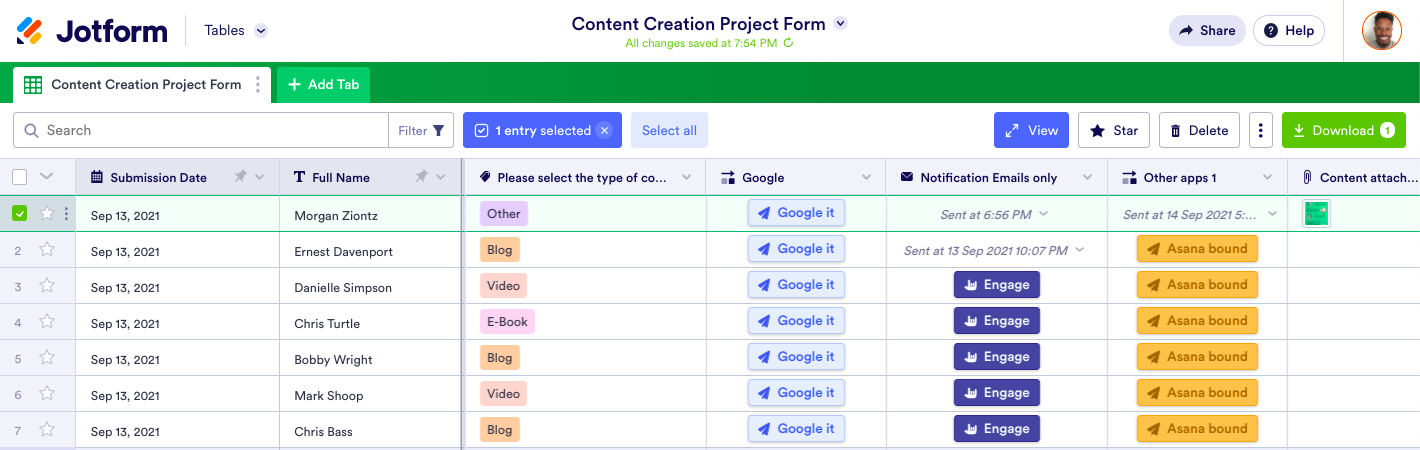
Task: Click the pin icon on Full Name column
Action: coord(421,177)
